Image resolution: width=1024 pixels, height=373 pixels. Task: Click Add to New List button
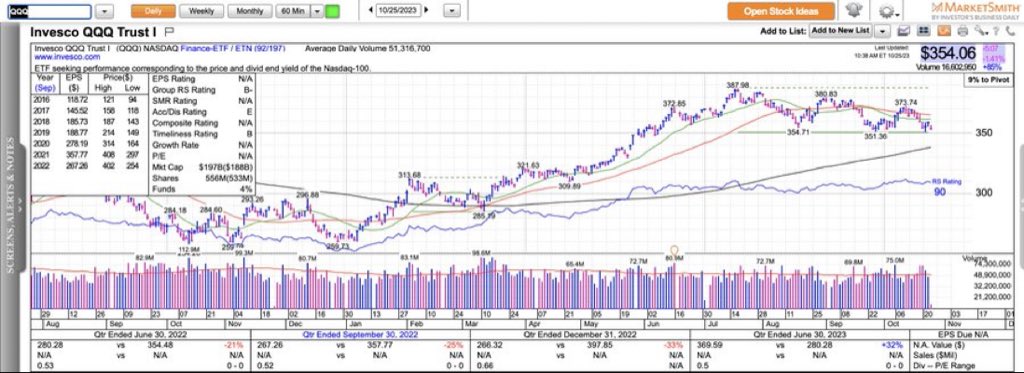pos(840,31)
